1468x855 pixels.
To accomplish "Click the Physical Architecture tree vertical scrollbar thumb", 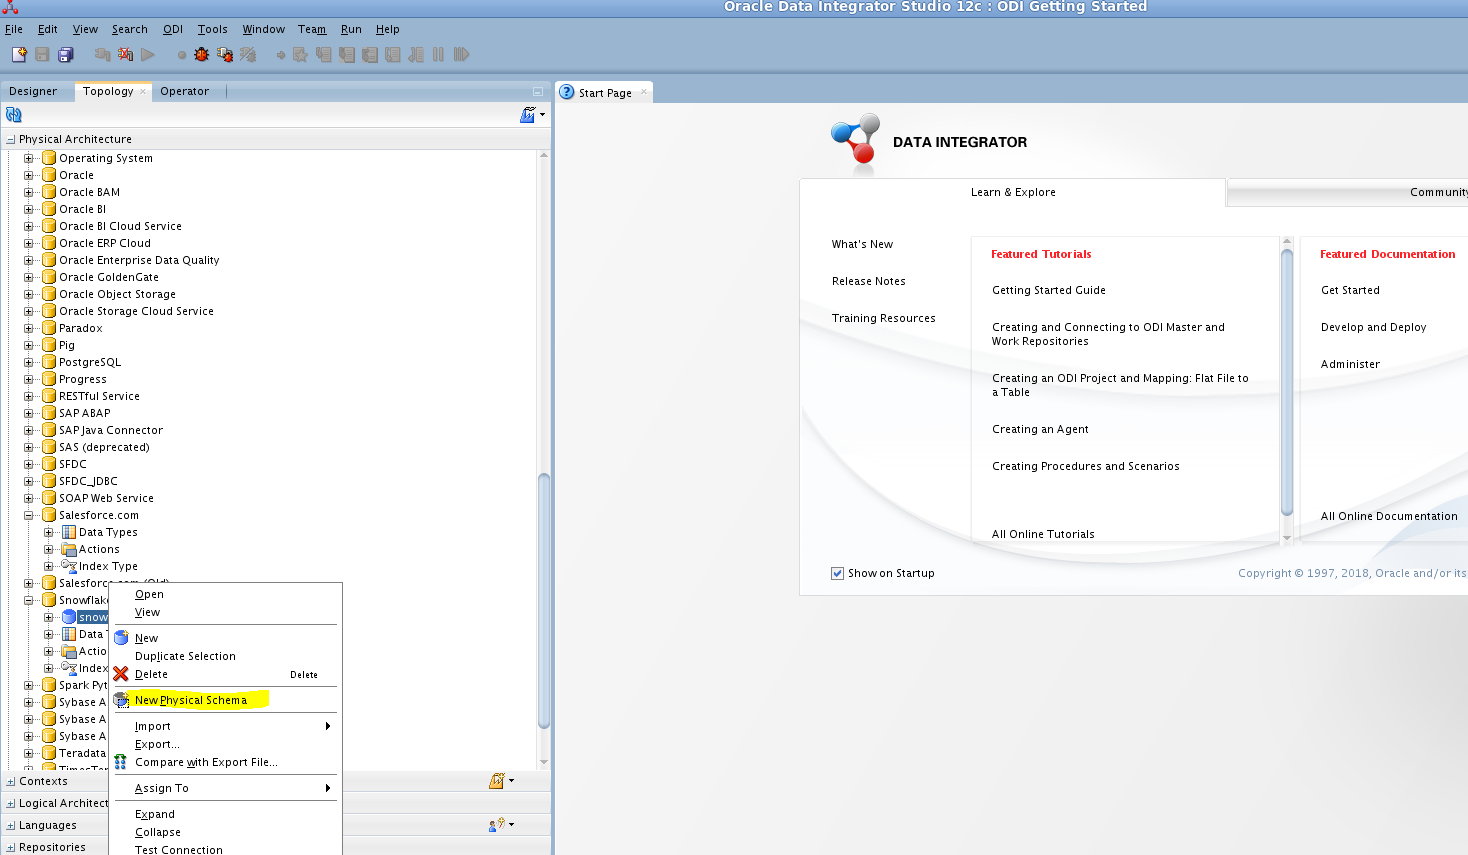I will coord(544,600).
